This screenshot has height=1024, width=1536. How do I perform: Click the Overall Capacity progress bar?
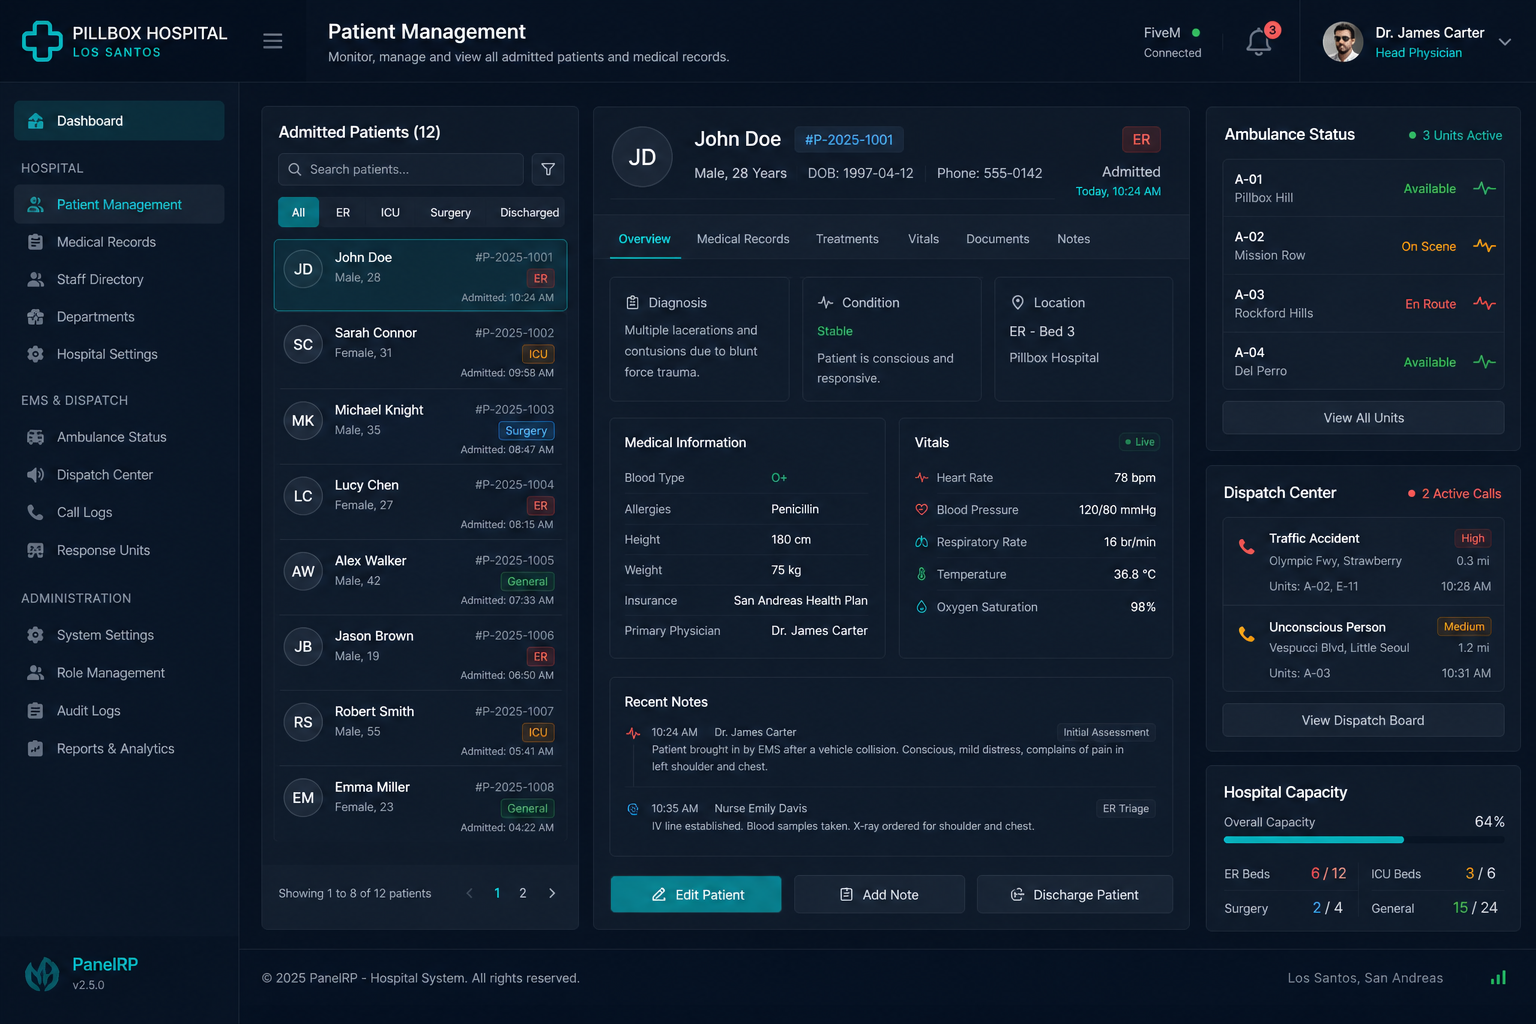(x=1364, y=840)
